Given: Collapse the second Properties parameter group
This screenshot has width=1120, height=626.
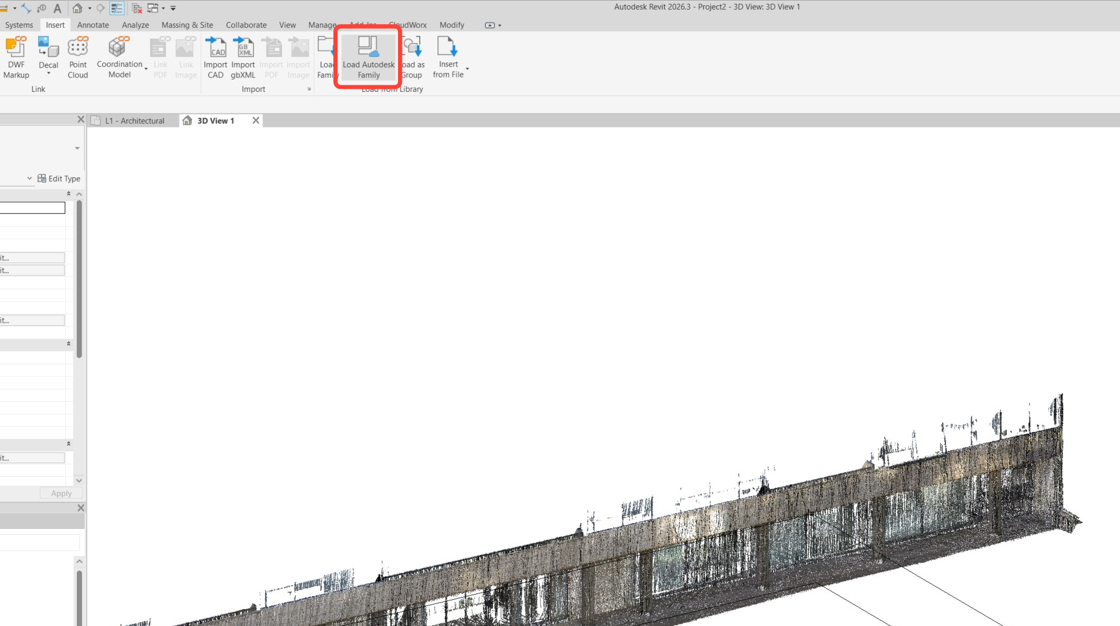Looking at the screenshot, I should [69, 344].
